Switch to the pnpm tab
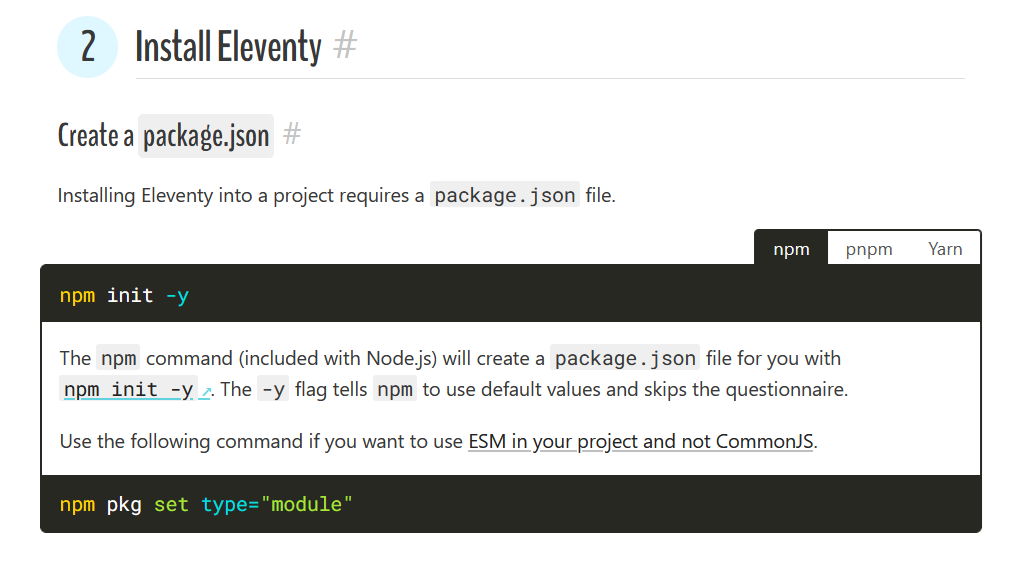 pos(869,249)
